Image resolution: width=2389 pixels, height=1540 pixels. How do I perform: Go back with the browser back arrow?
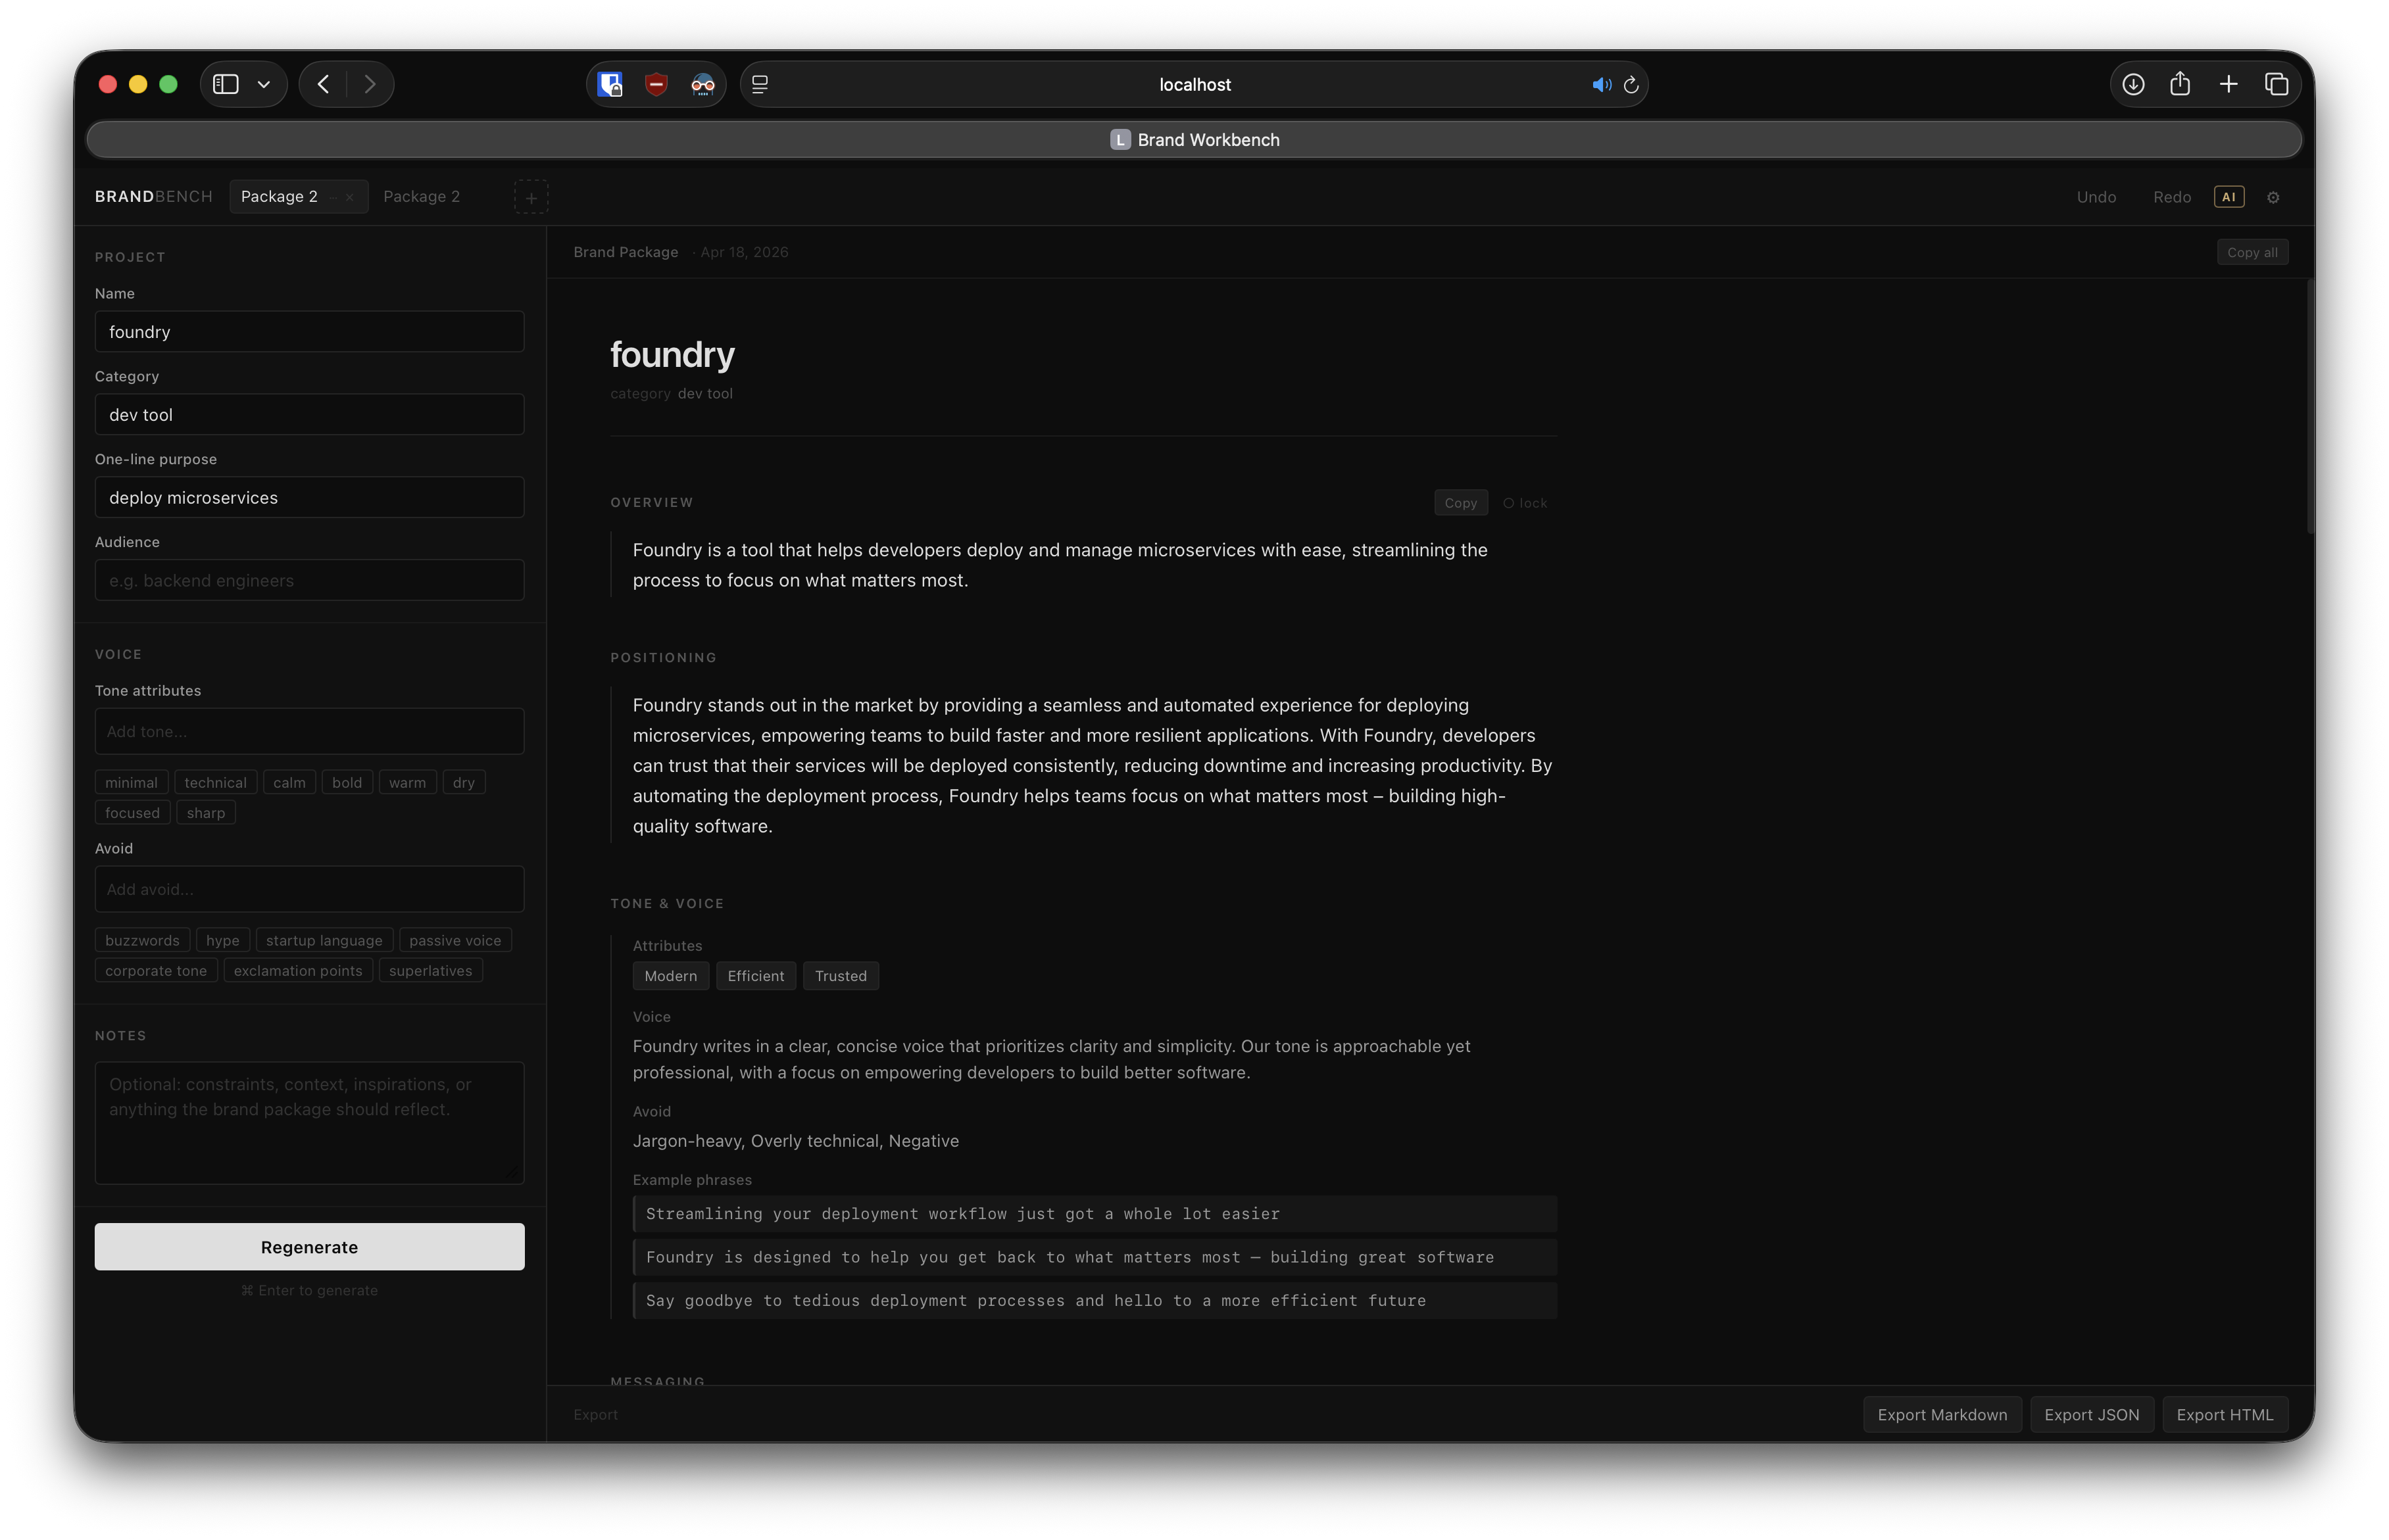(323, 84)
